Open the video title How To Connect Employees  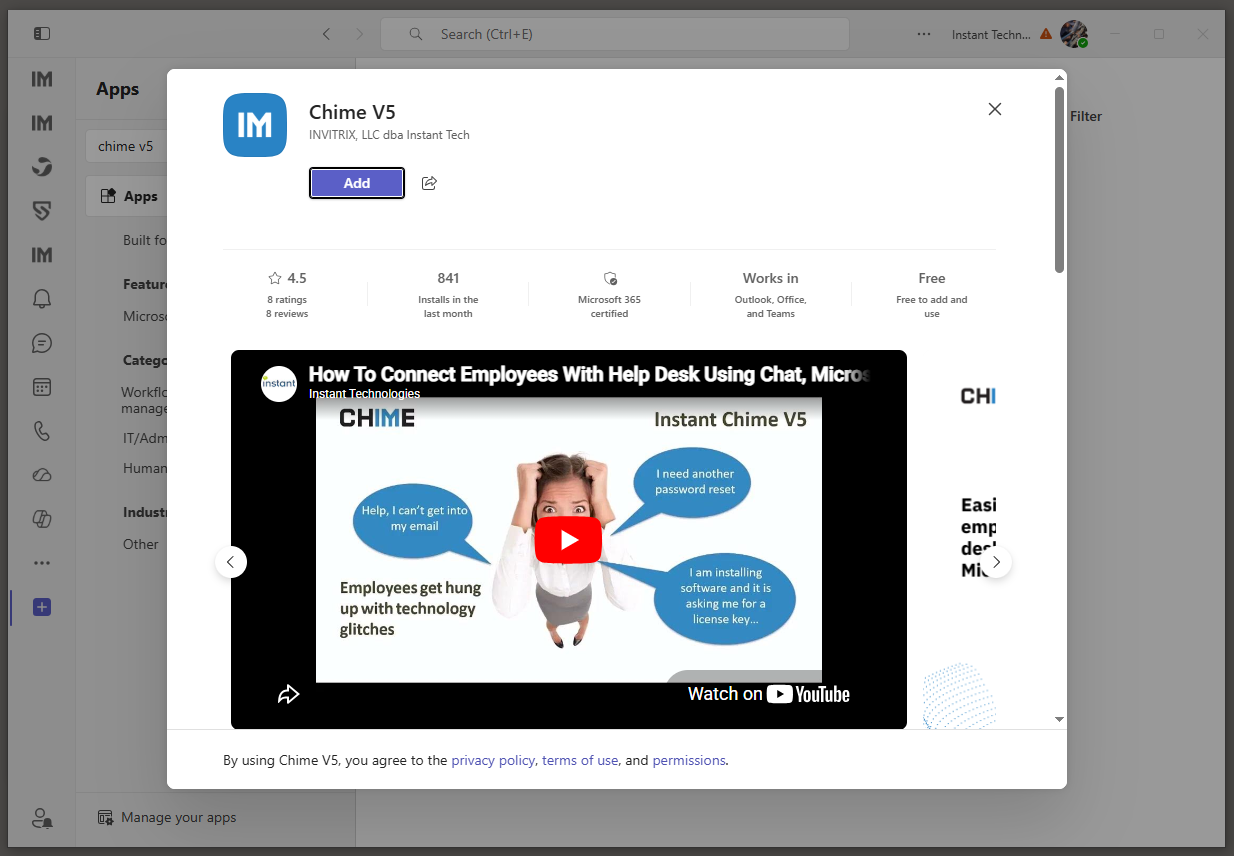[x=589, y=374]
